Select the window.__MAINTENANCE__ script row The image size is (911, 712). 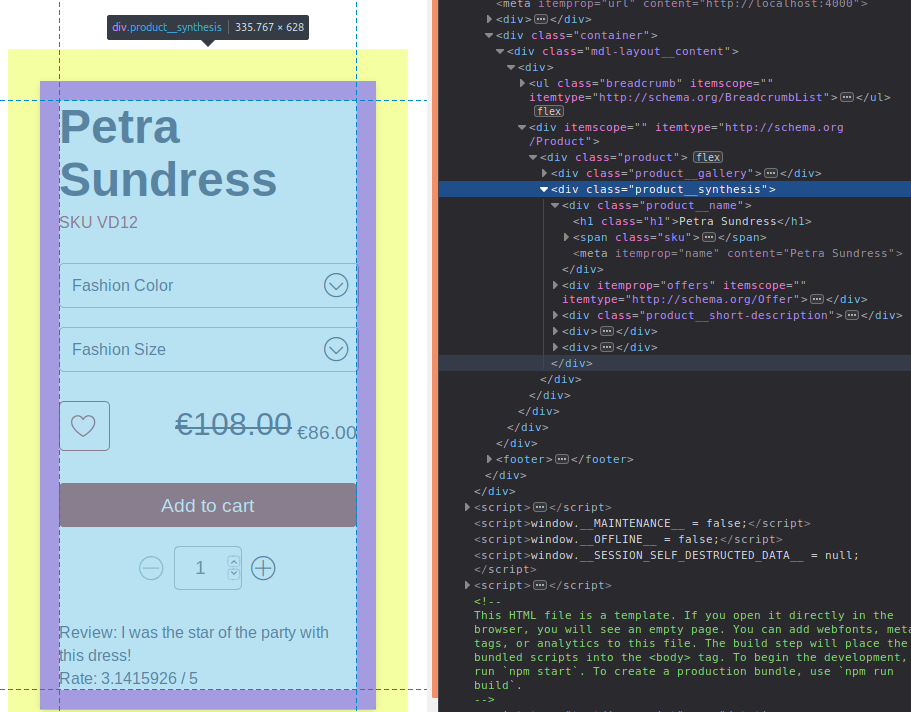pos(642,523)
